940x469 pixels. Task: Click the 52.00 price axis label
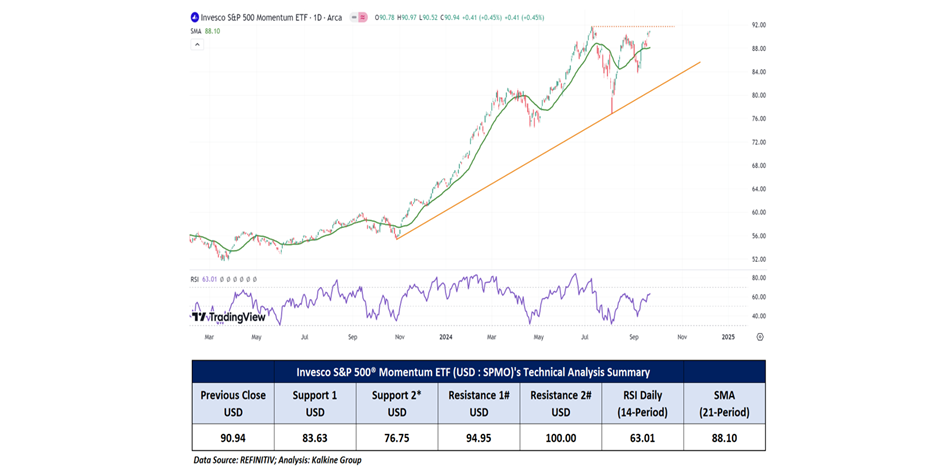coord(761,260)
